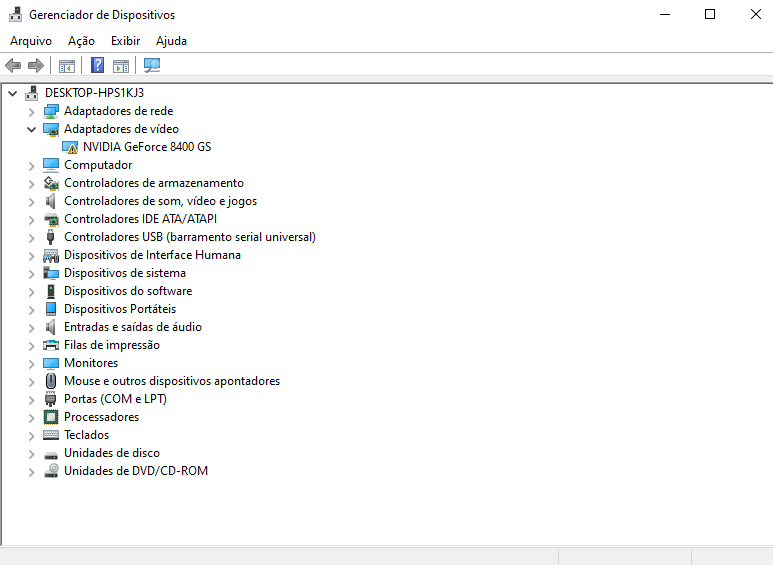Go forward with the toolbar forward arrow

(35, 65)
